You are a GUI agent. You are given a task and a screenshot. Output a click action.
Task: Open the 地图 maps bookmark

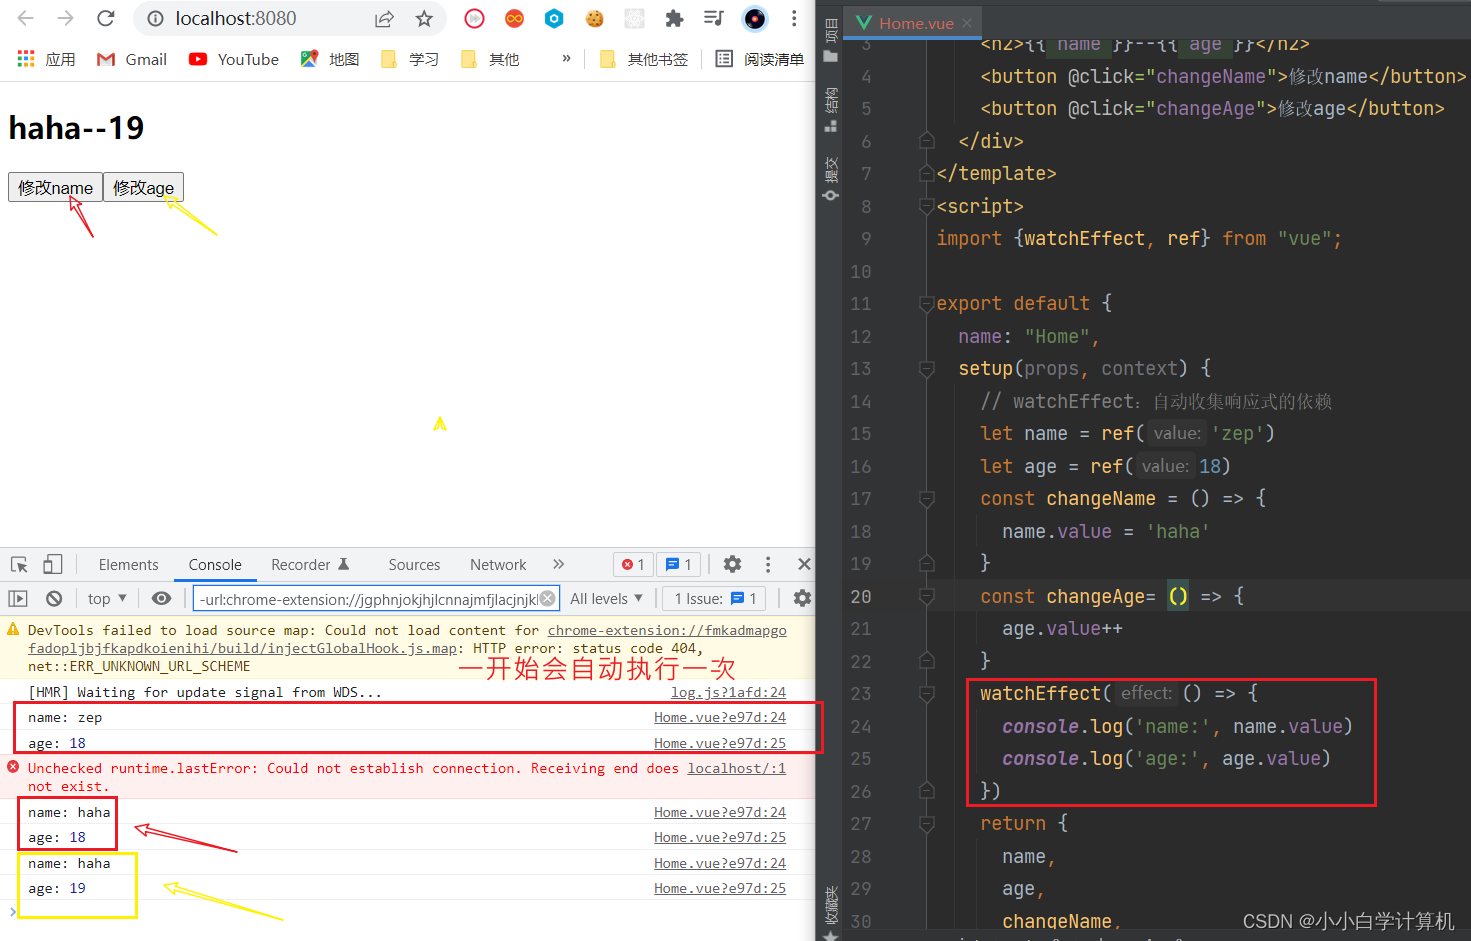[330, 59]
